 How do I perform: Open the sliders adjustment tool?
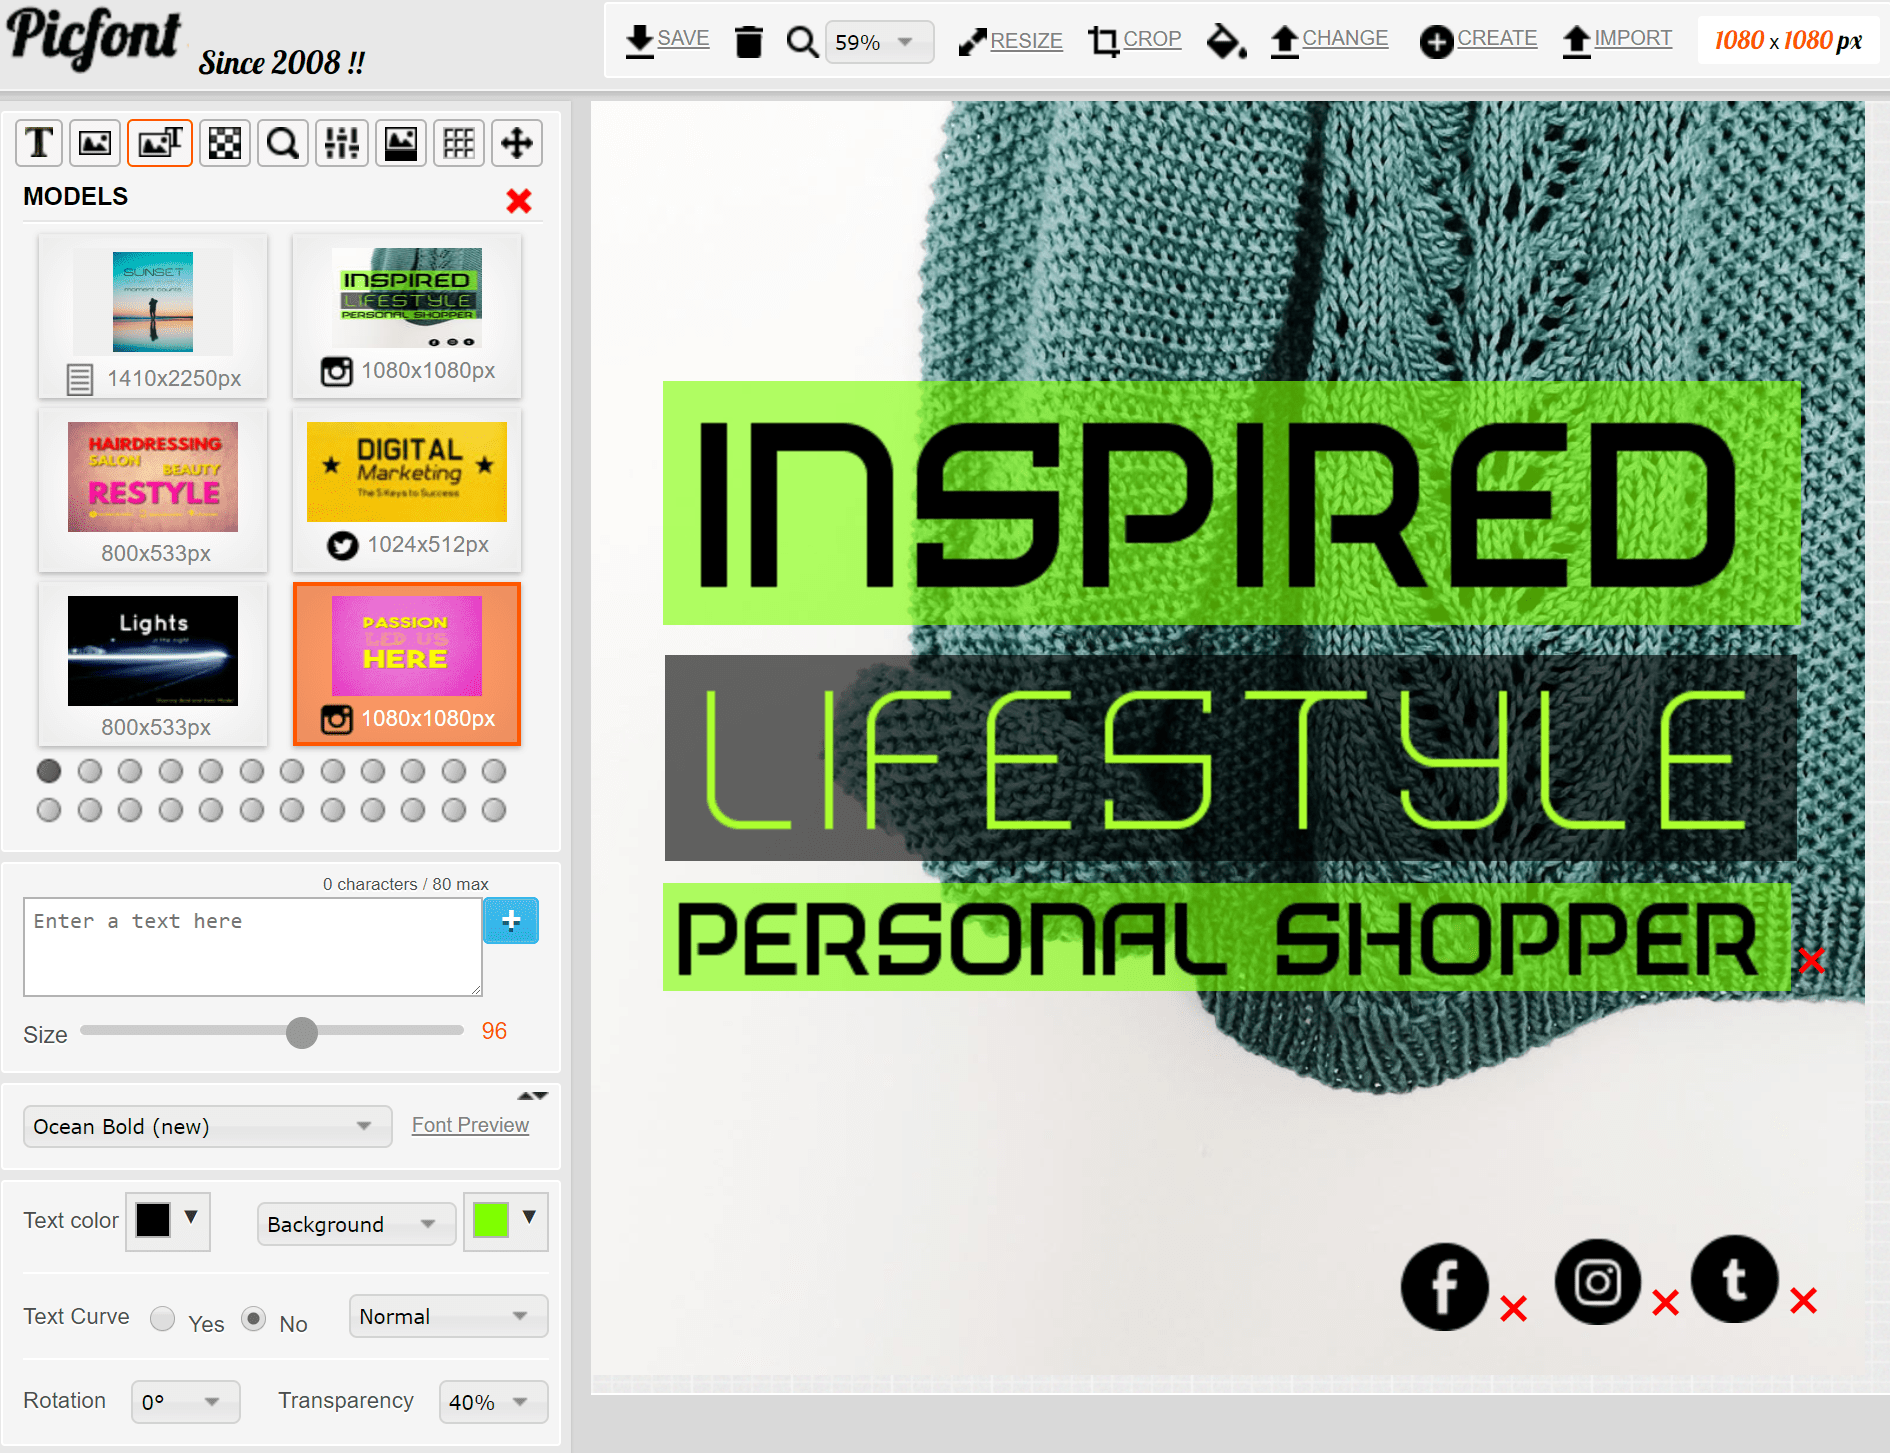(x=342, y=143)
